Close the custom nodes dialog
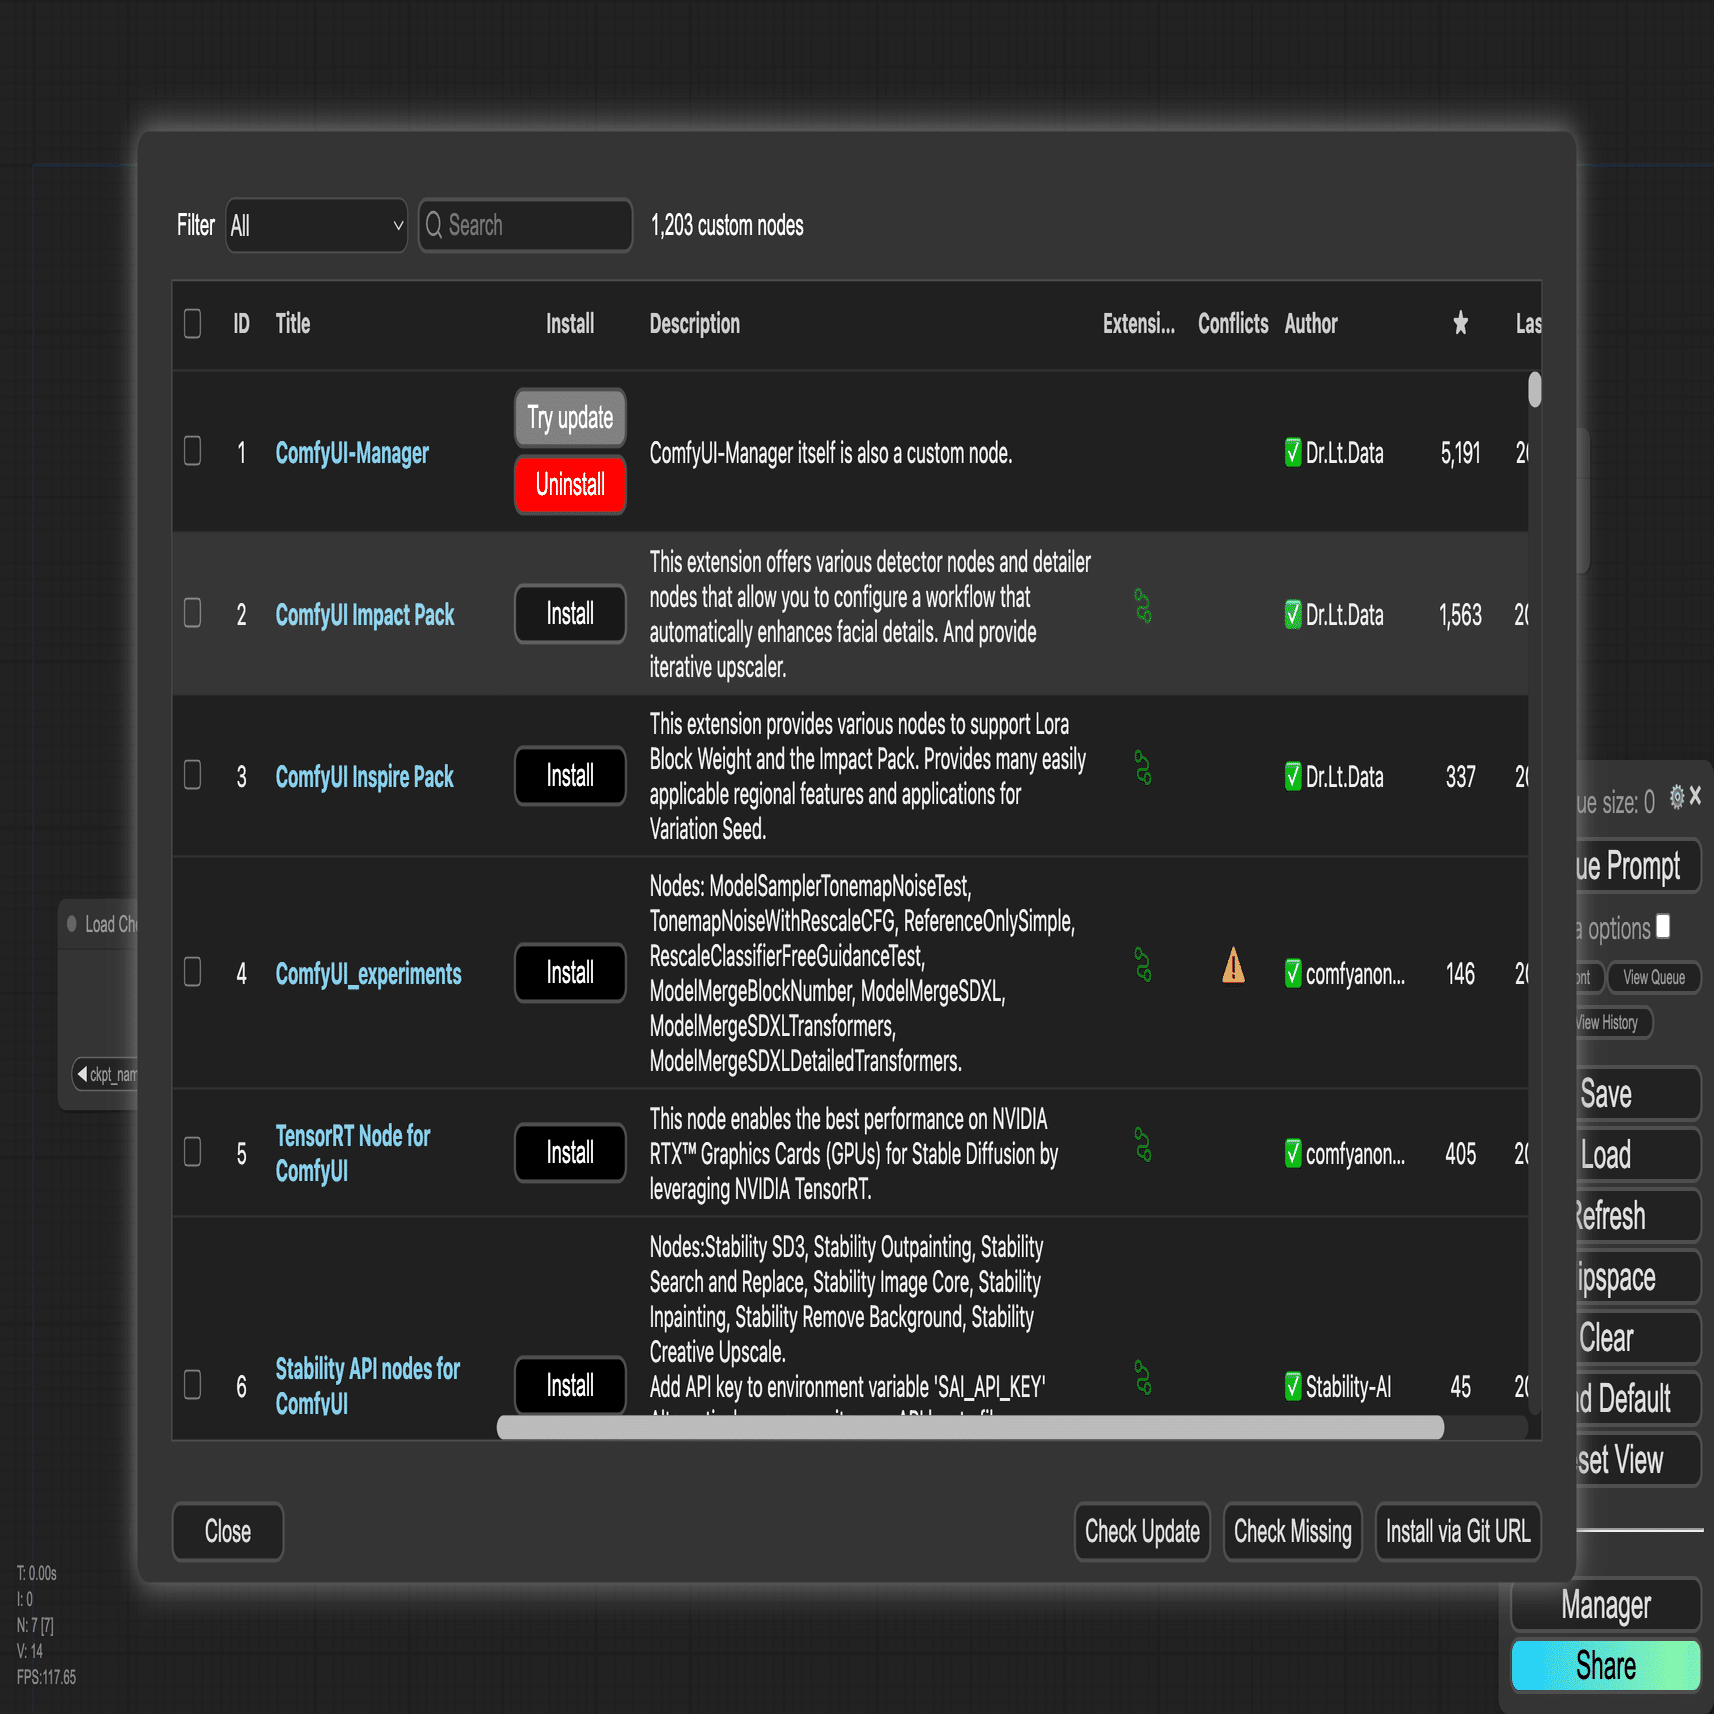 pos(228,1532)
